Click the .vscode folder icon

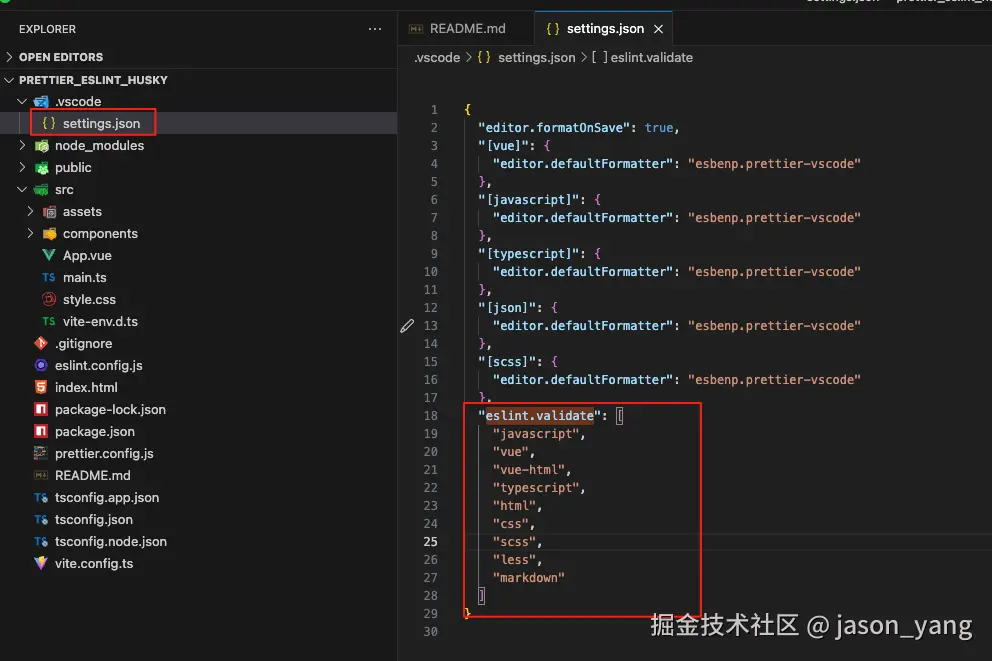tap(41, 101)
